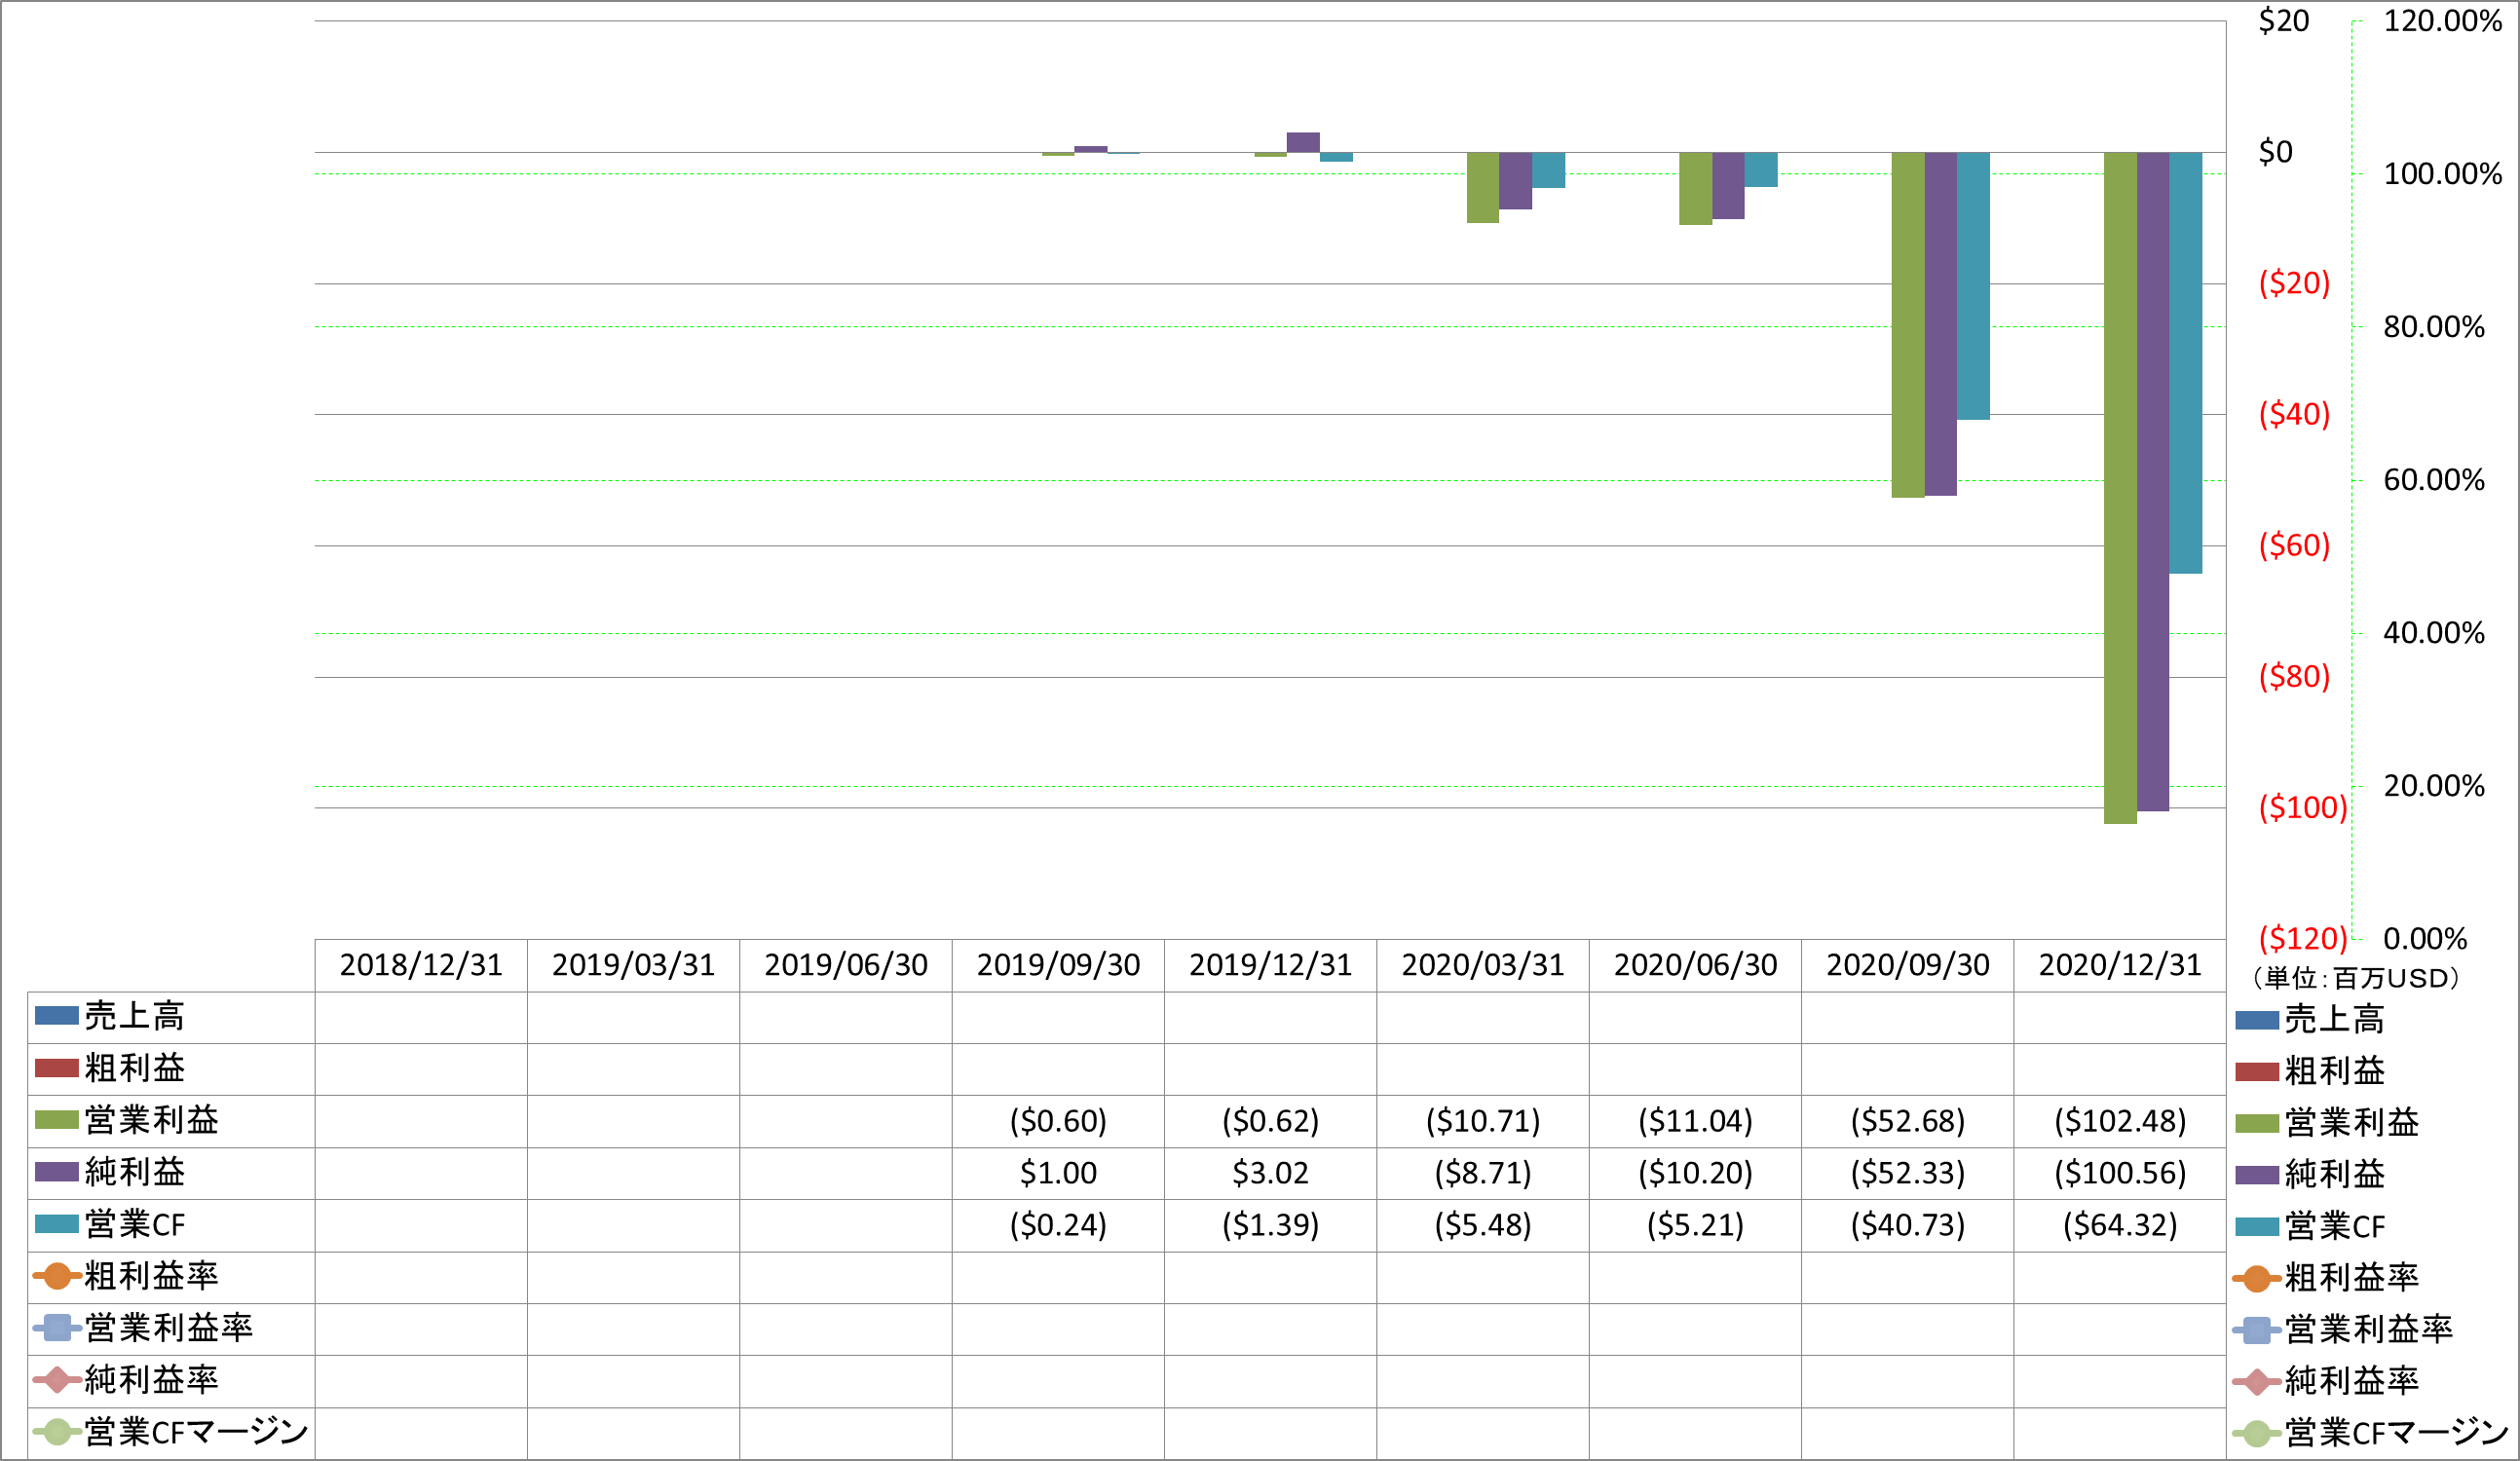Click the ($10.20) table cell
The height and width of the screenshot is (1461, 2520).
(x=1695, y=1173)
